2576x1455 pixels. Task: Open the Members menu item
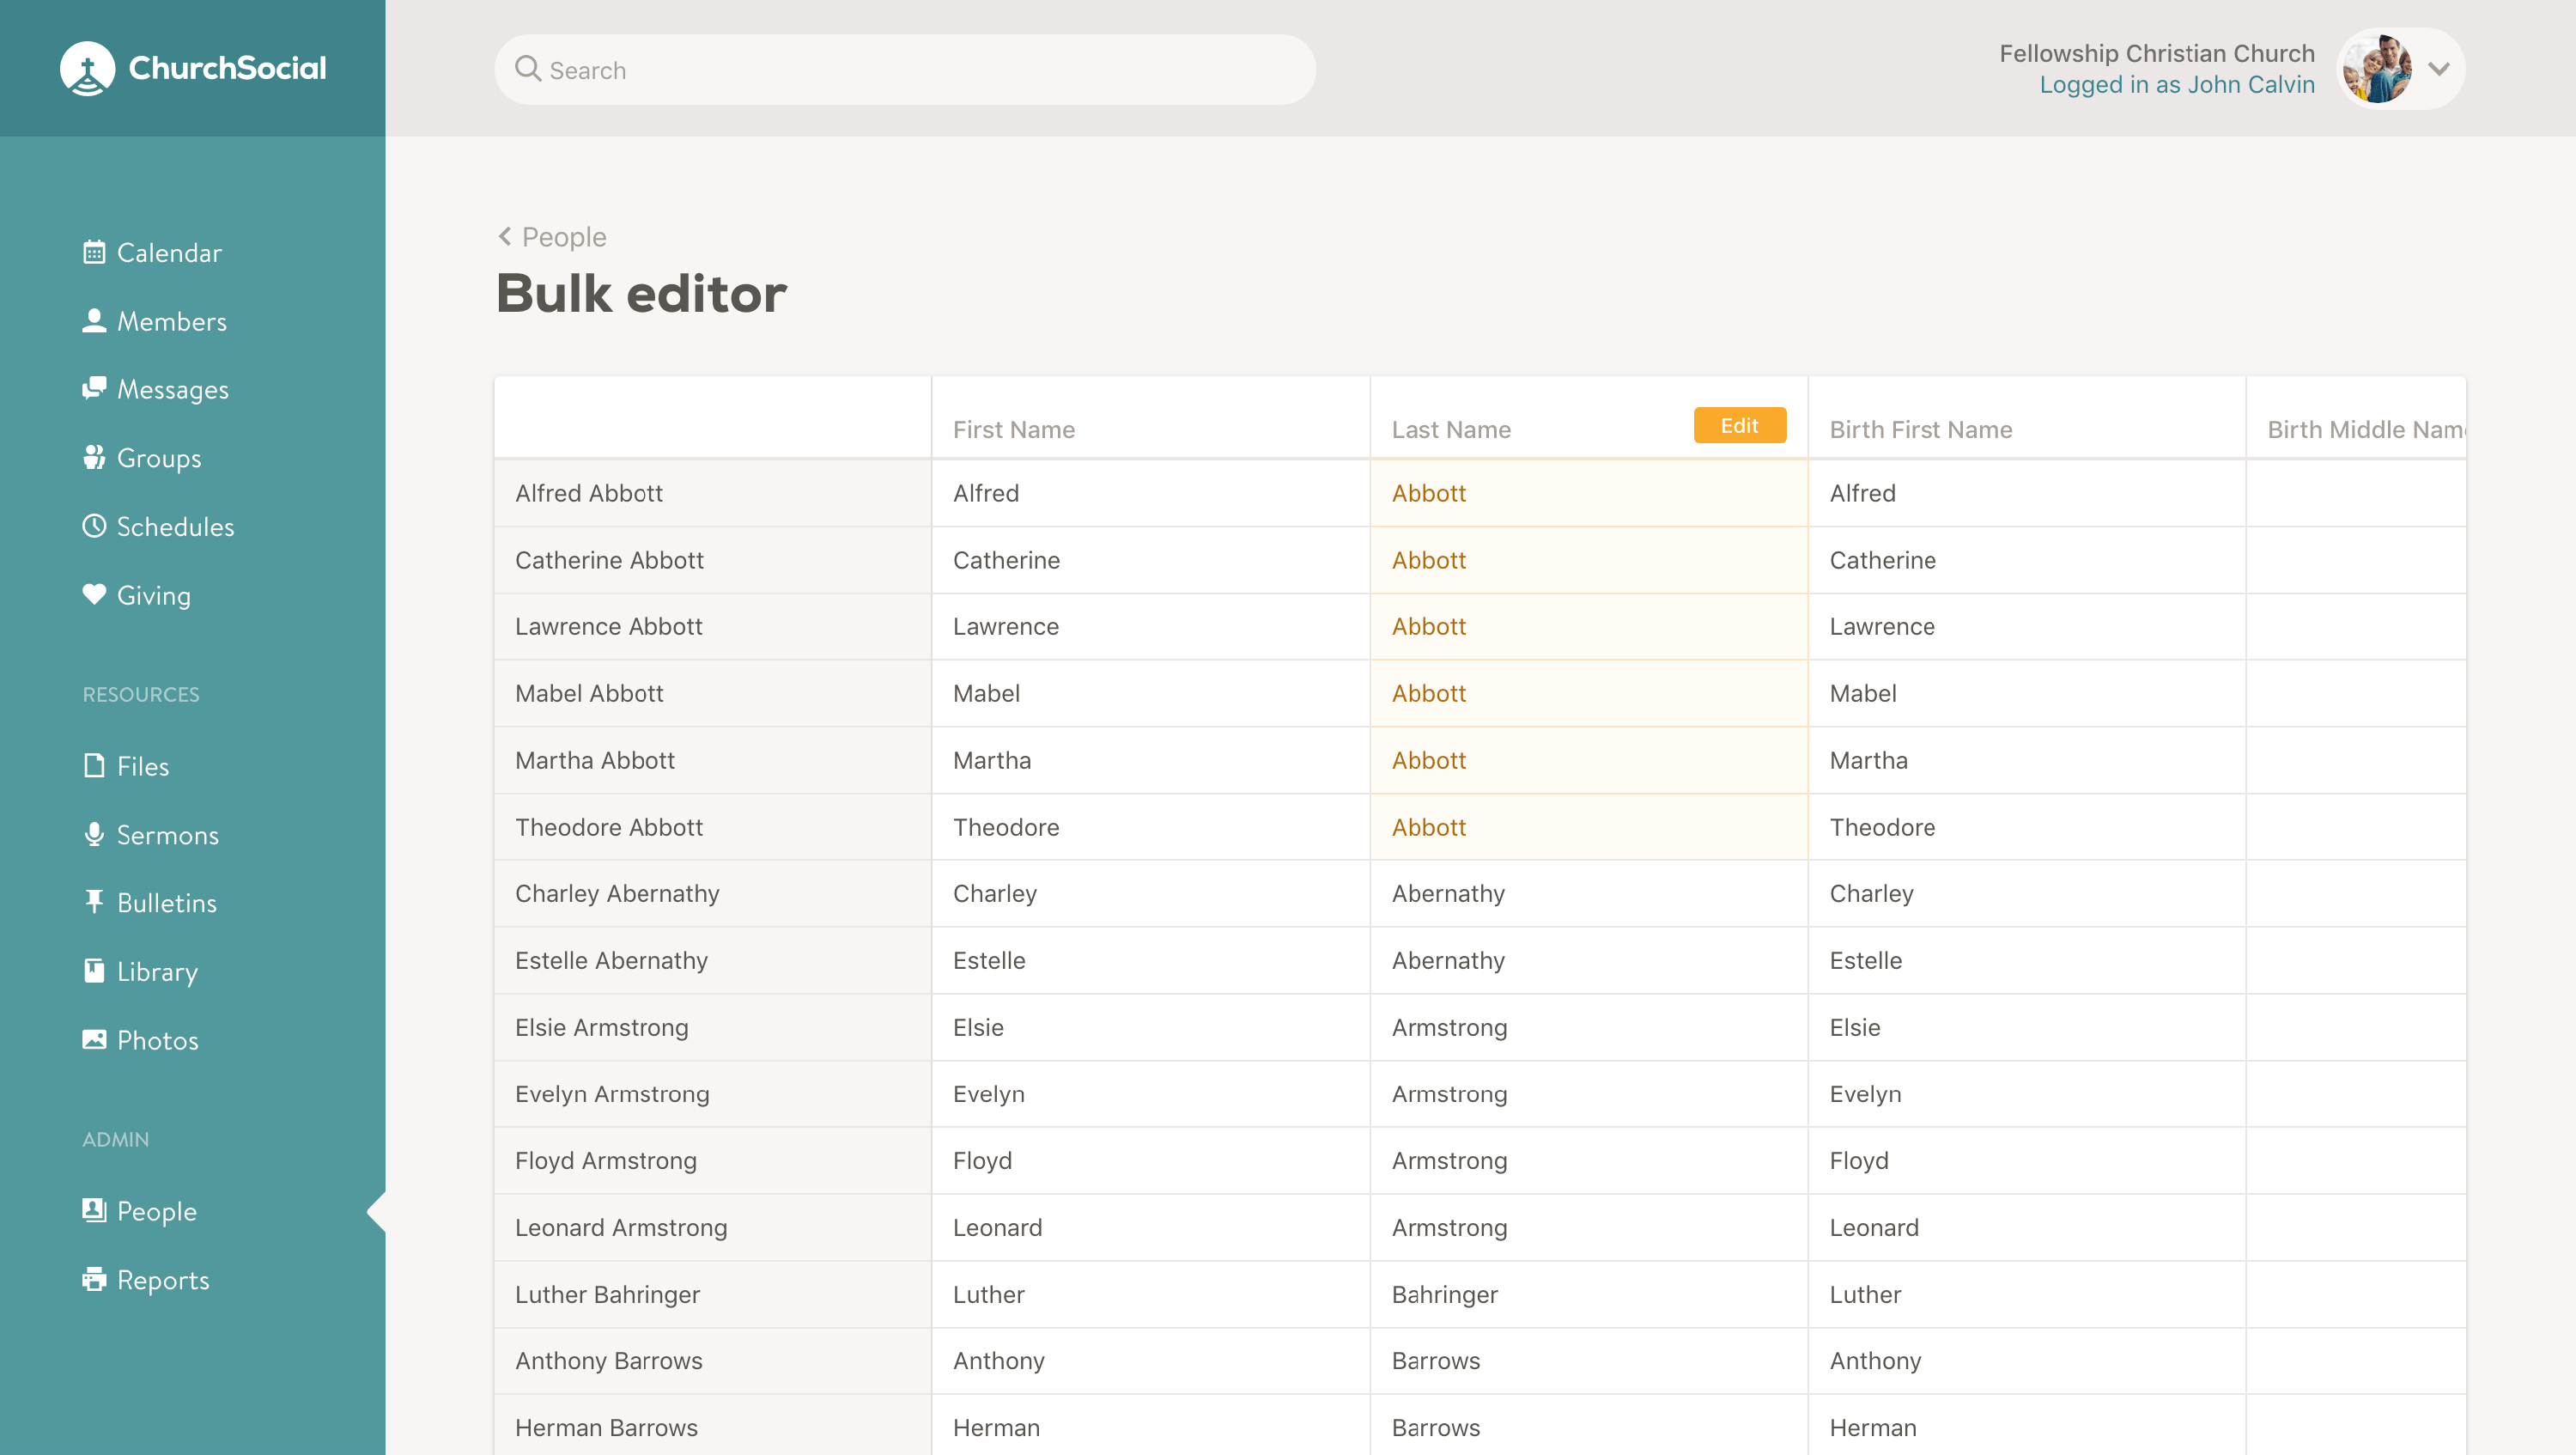click(171, 321)
